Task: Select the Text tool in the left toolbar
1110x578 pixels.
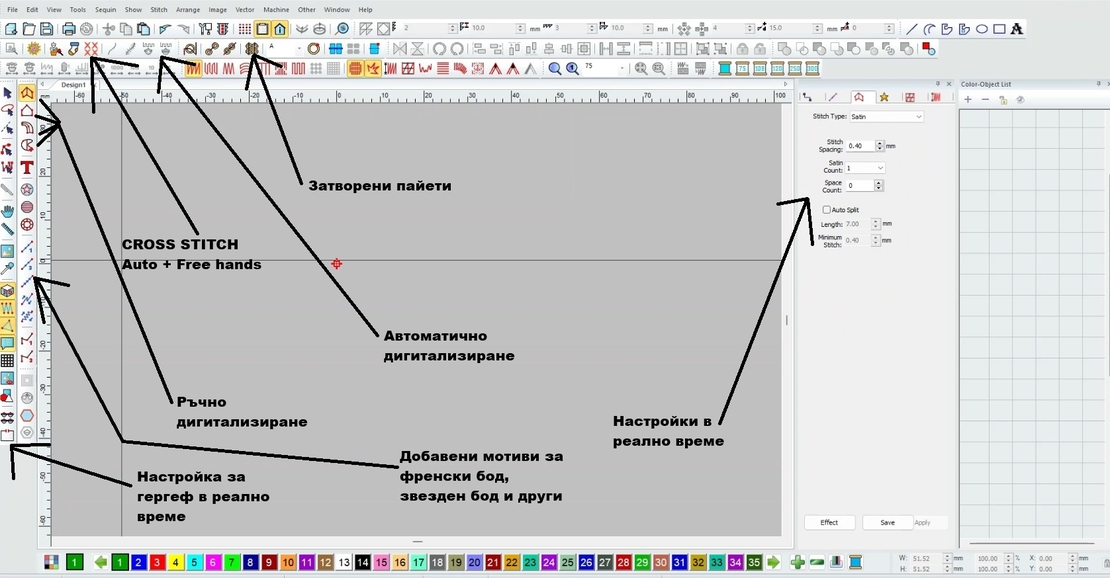Action: [x=26, y=168]
